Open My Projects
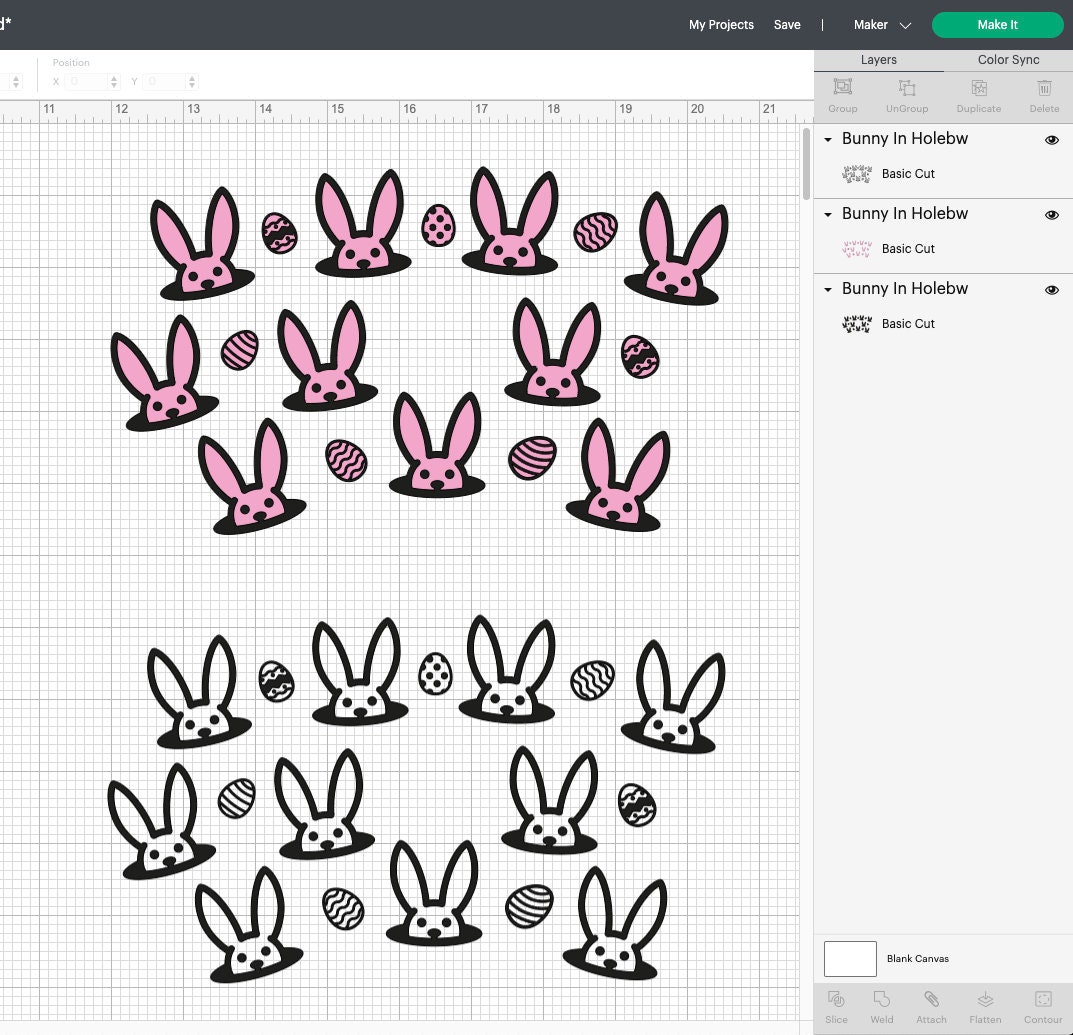Image resolution: width=1073 pixels, height=1035 pixels. click(721, 24)
